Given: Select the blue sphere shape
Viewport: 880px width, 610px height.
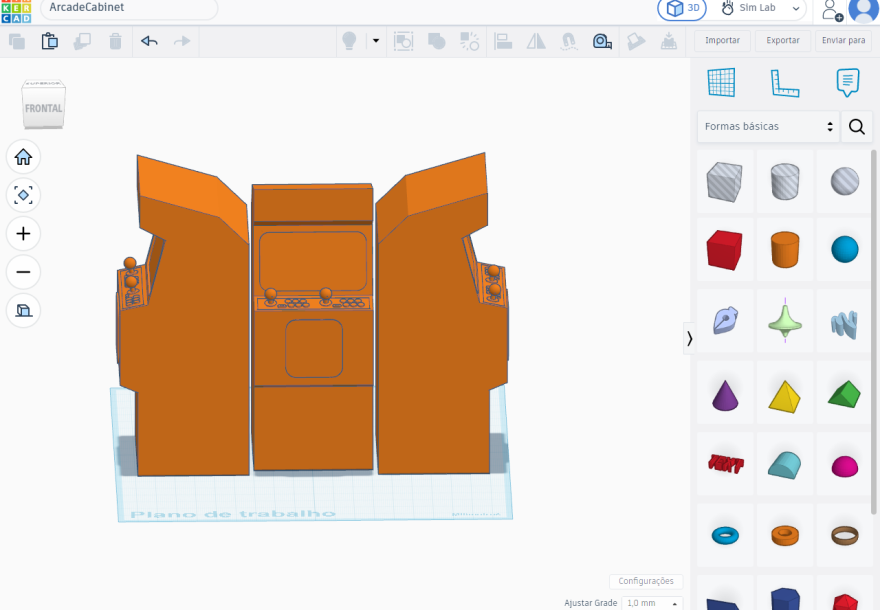Looking at the screenshot, I should 845,250.
